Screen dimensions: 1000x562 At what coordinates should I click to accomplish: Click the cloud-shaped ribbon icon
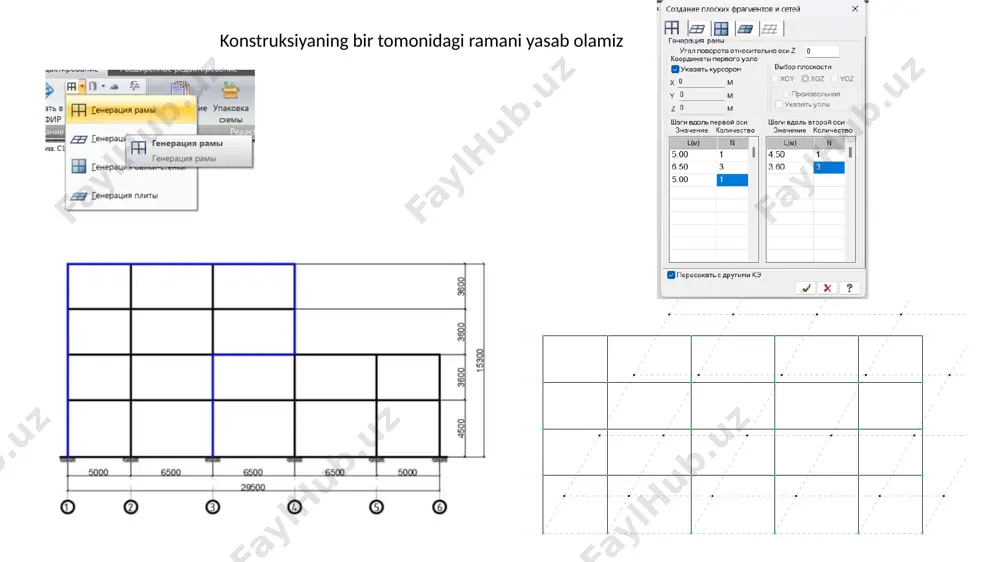pos(114,86)
